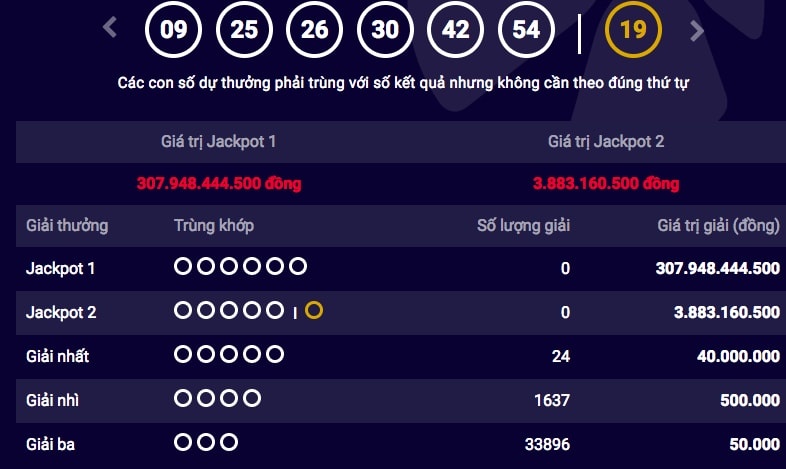The width and height of the screenshot is (786, 469).
Task: Click the Jackpot 2 prize row label
Action: coord(60,312)
